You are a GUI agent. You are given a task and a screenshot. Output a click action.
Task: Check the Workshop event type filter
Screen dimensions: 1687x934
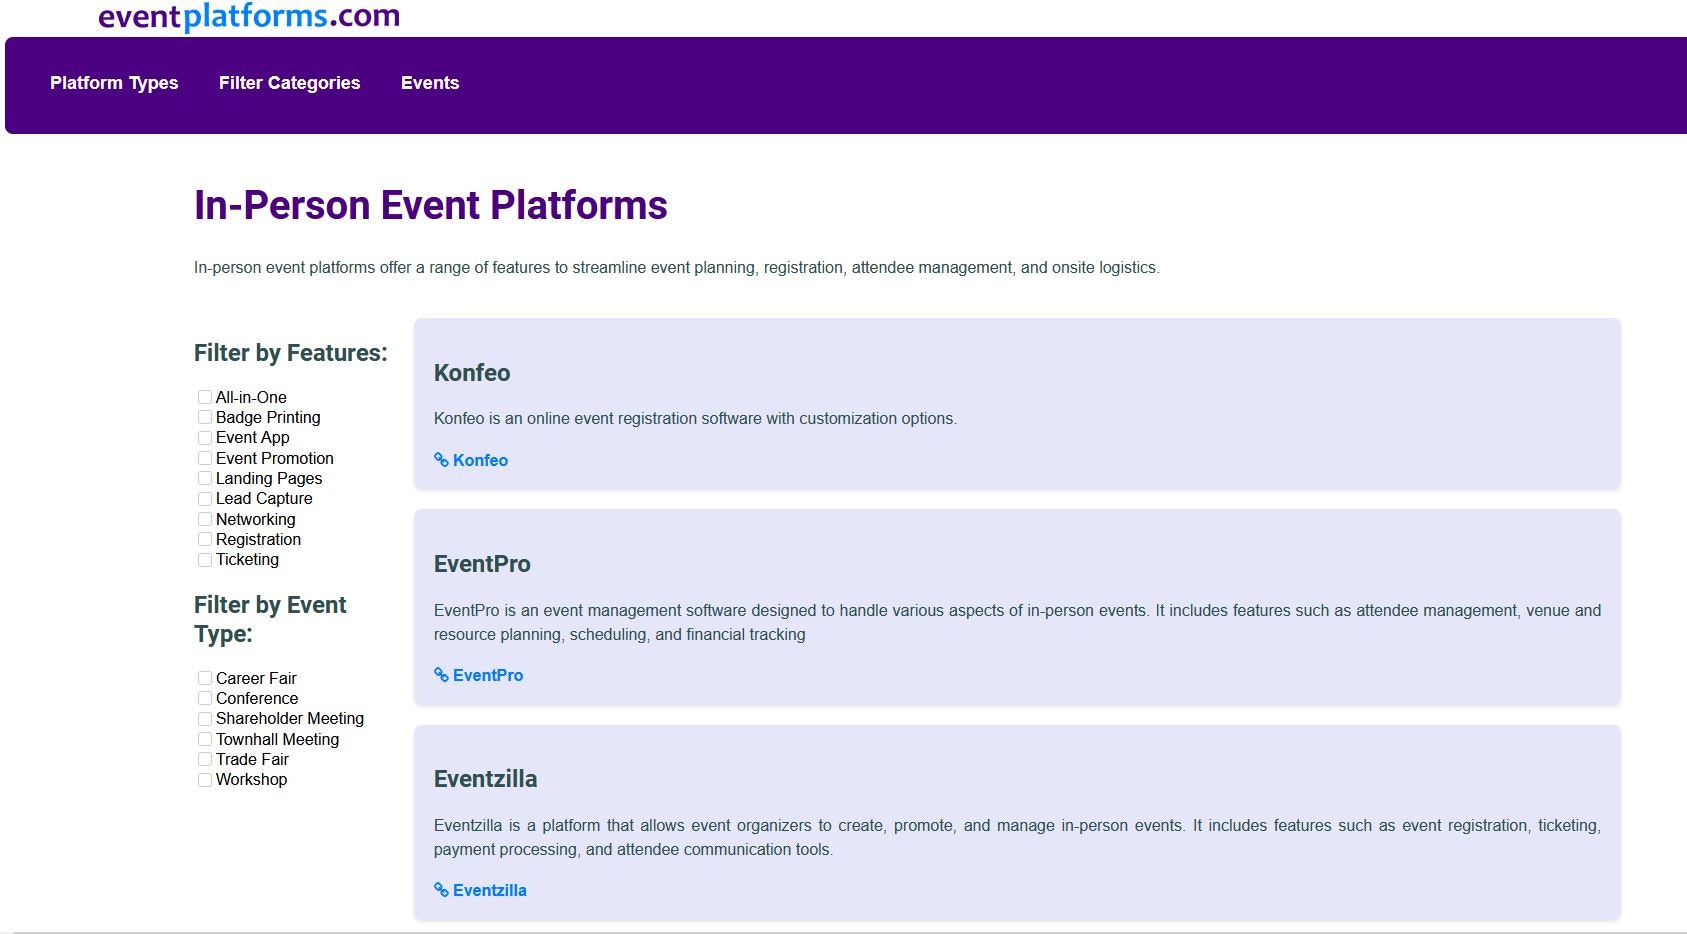point(205,779)
